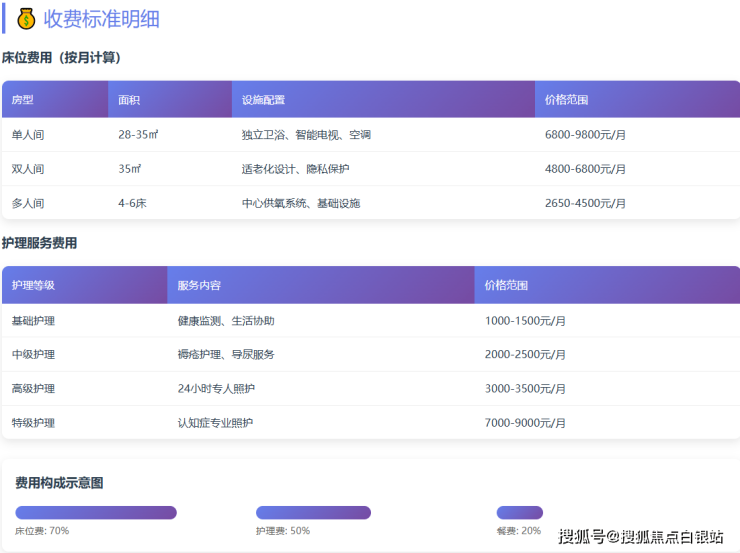Click the 设施配置 column header
The height and width of the screenshot is (553, 740).
(263, 100)
